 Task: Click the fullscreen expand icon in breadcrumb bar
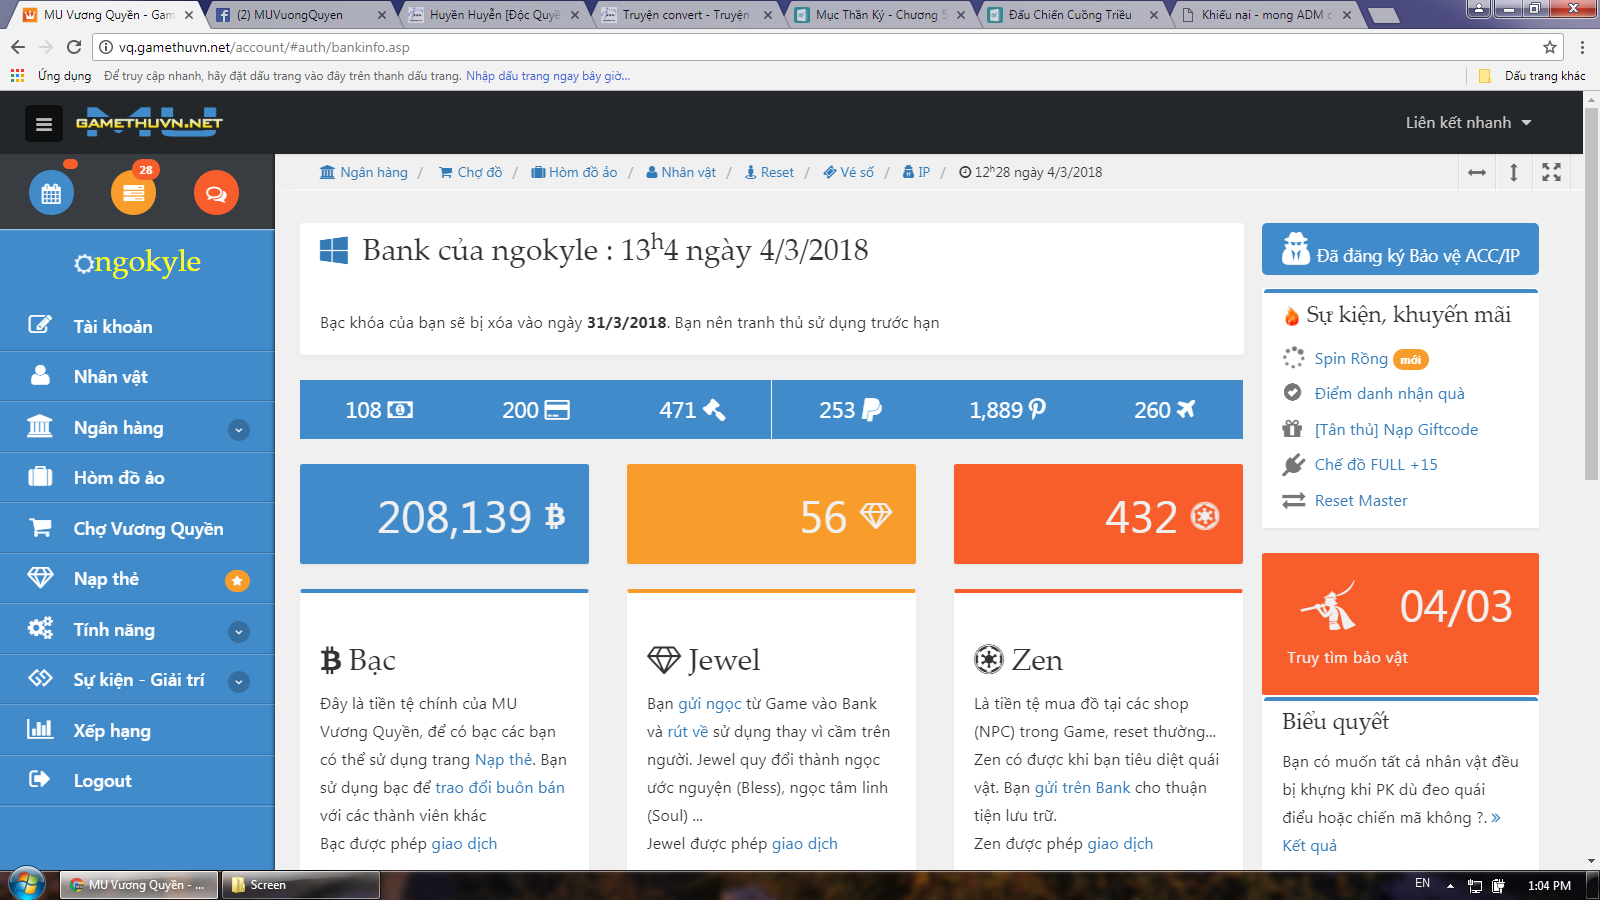coord(1551,172)
